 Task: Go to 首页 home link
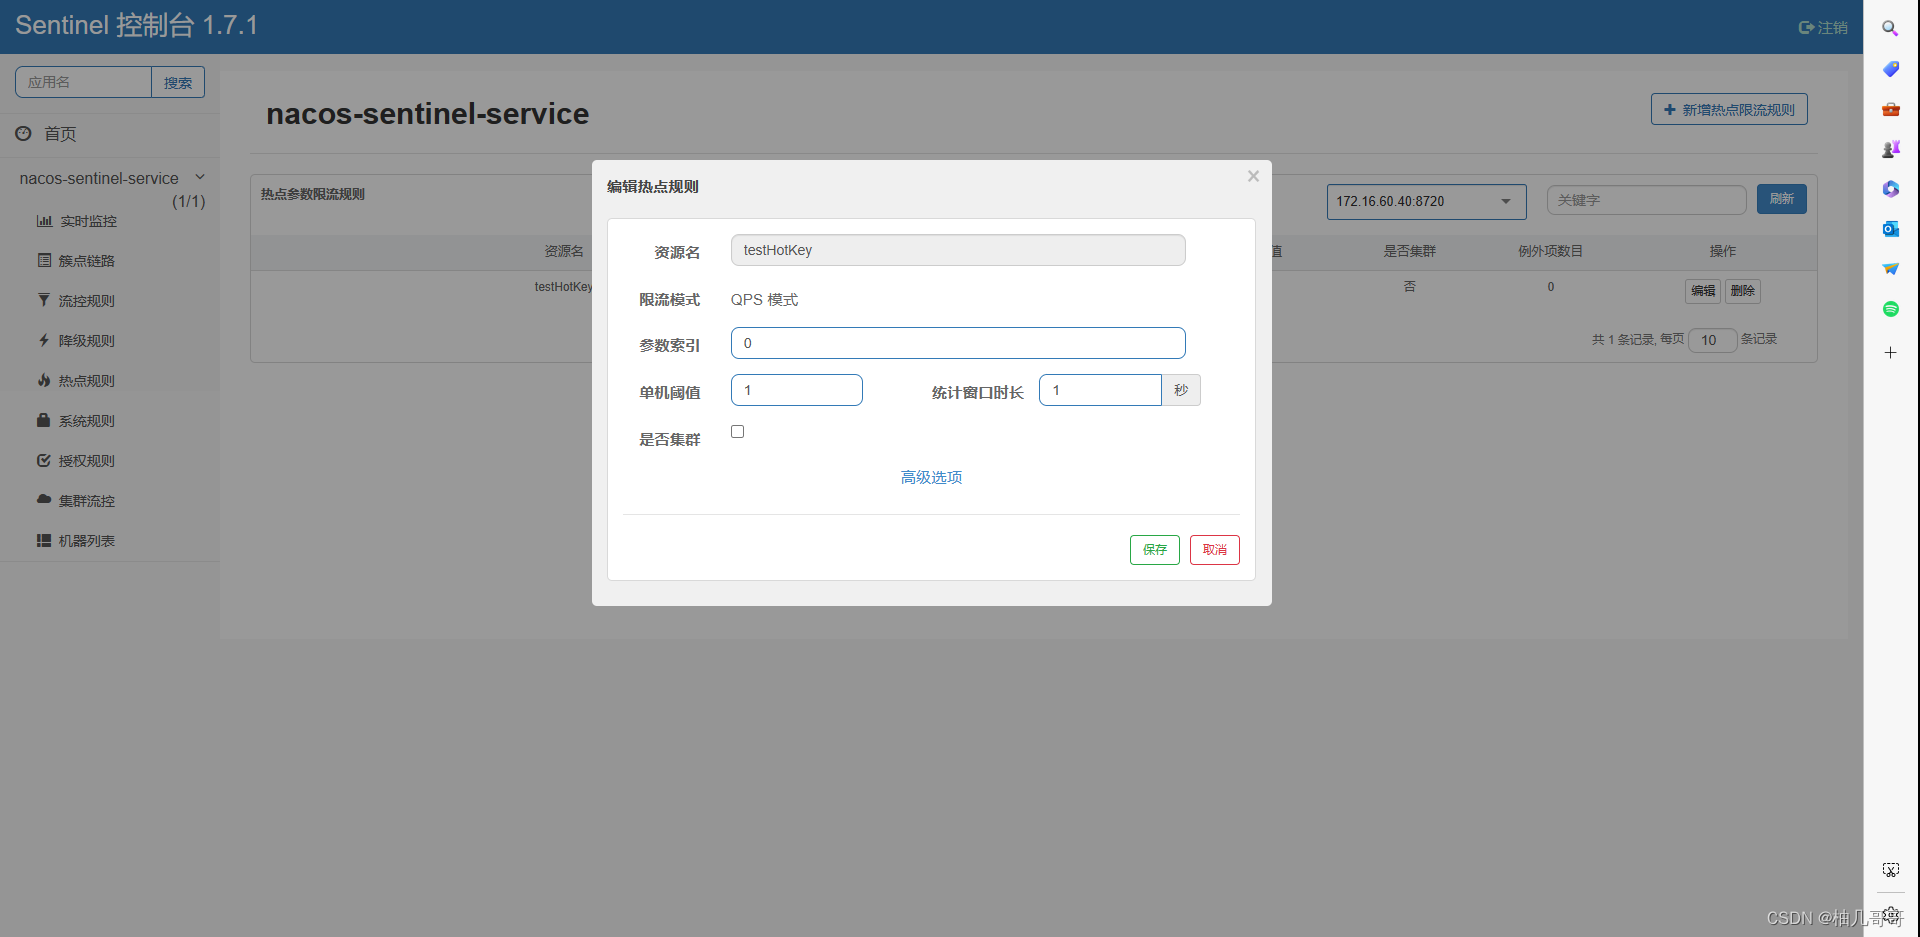60,134
